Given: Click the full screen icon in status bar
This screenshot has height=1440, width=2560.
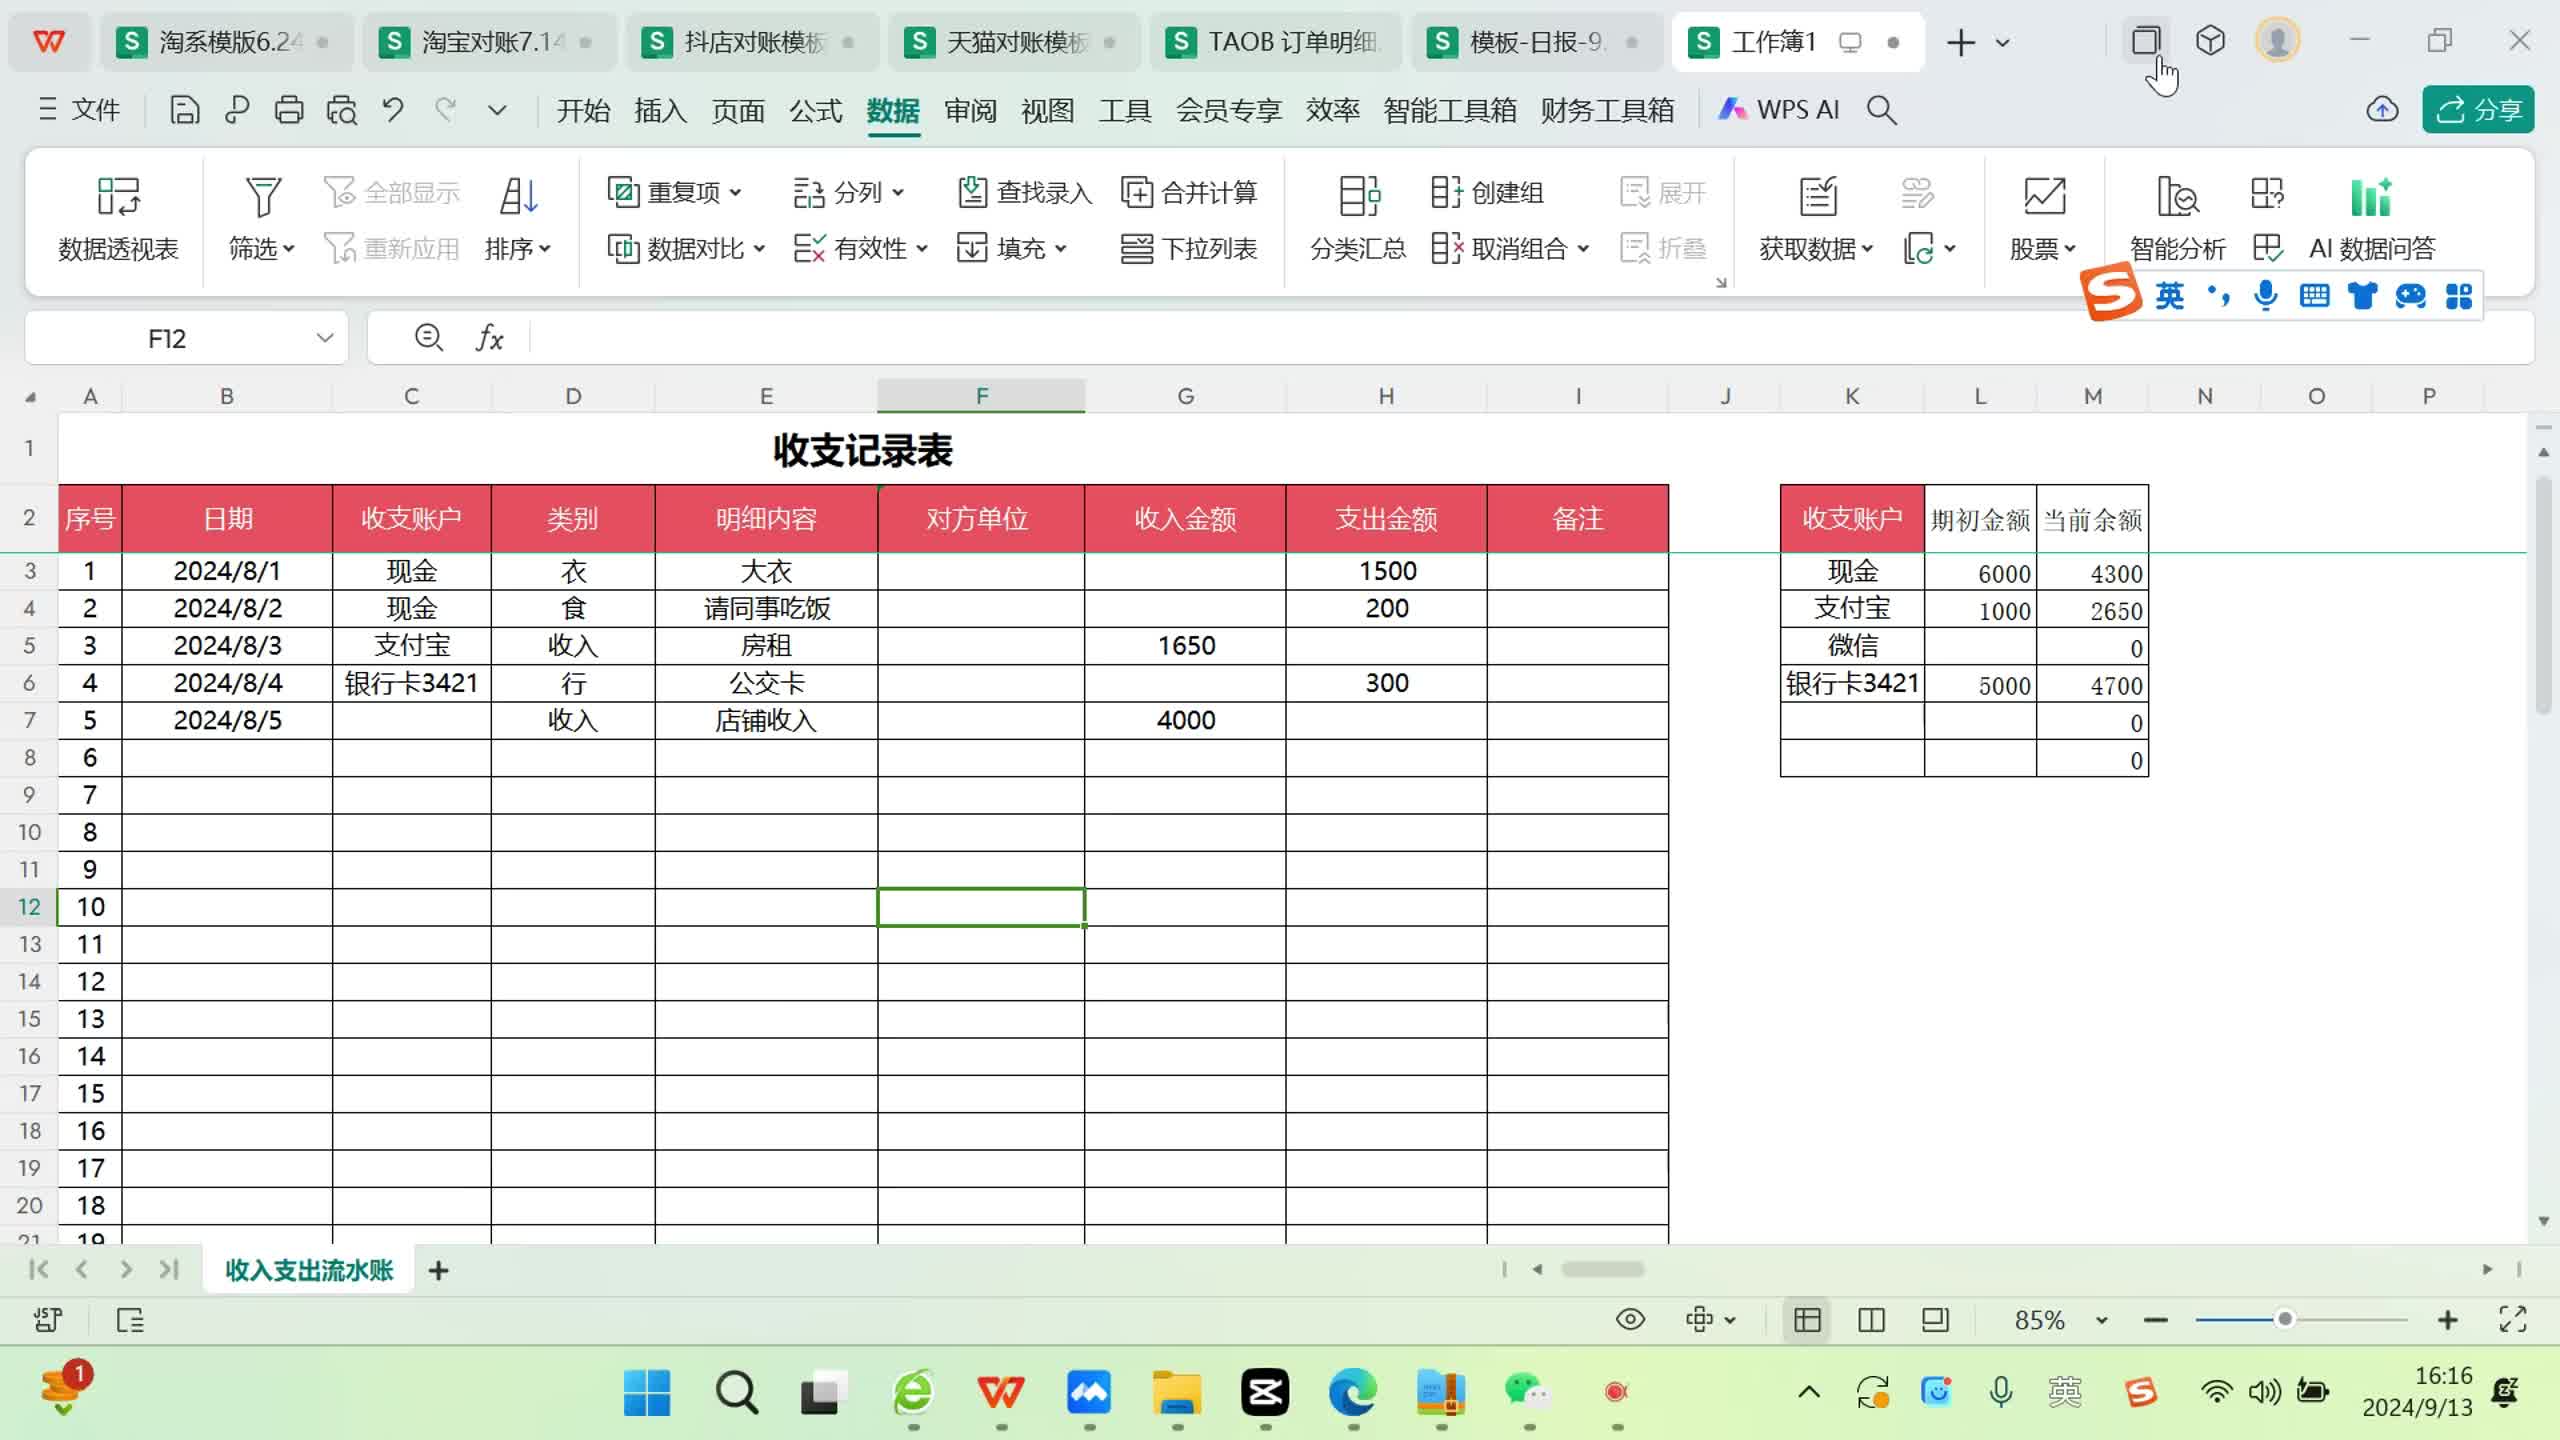Looking at the screenshot, I should pos(2512,1319).
